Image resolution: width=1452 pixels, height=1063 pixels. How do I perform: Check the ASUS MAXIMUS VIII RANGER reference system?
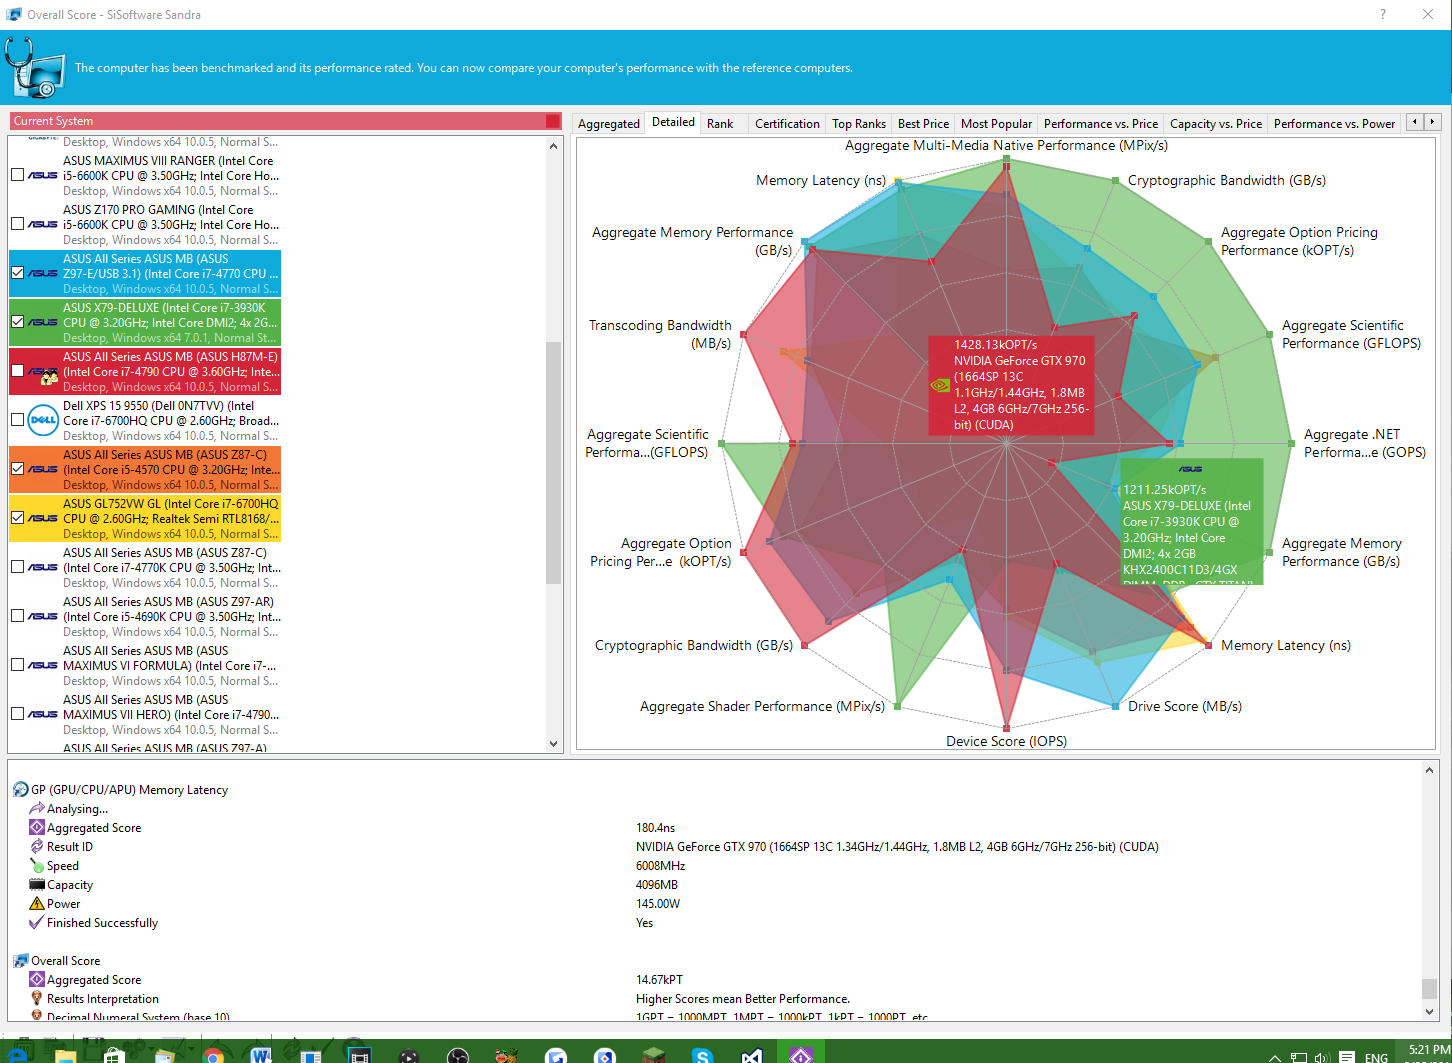[x=17, y=175]
